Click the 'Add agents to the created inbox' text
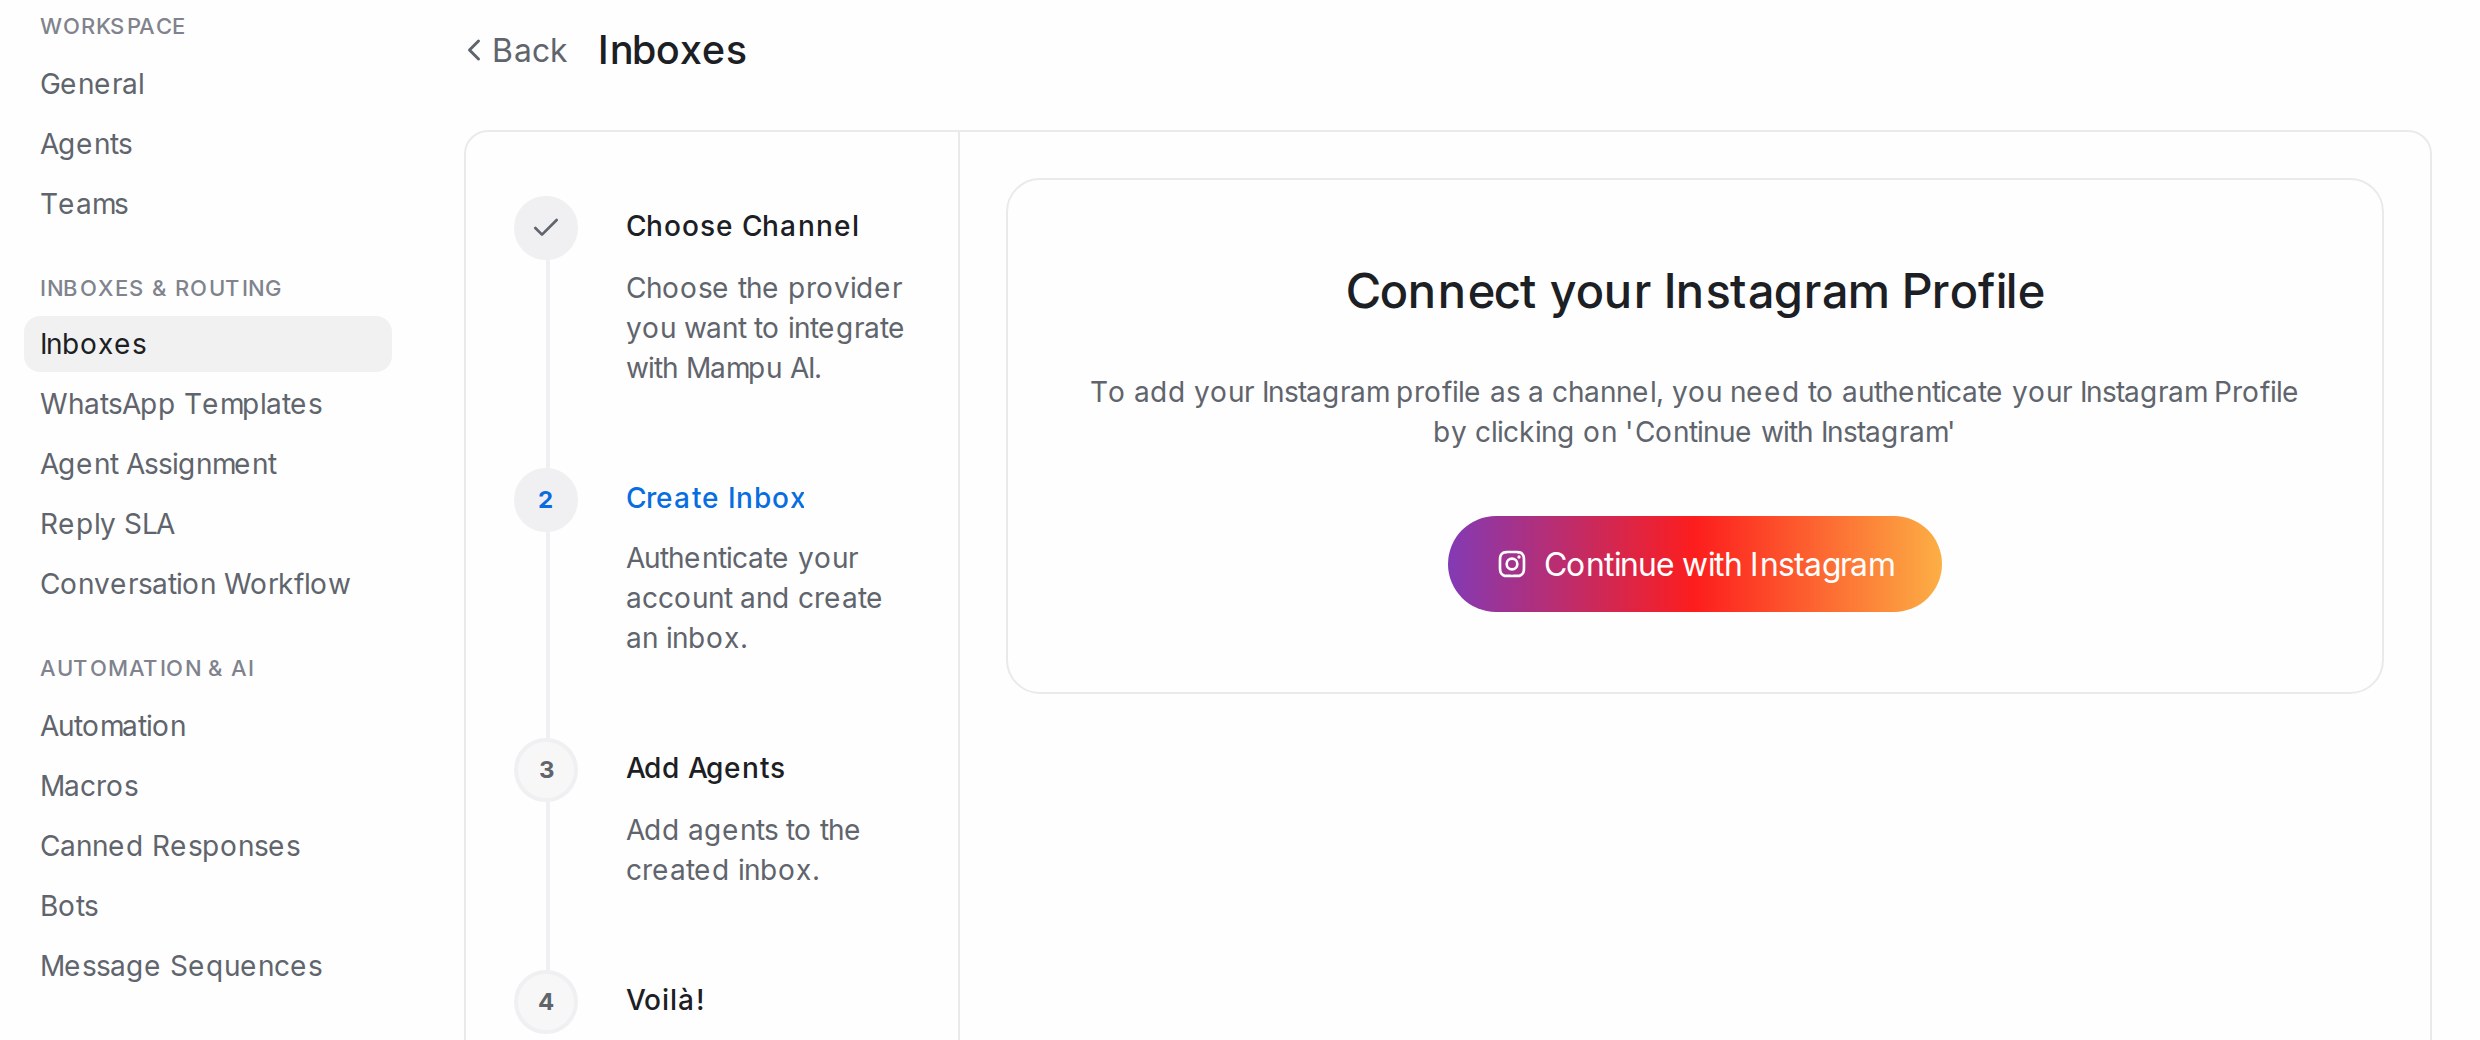 743,850
